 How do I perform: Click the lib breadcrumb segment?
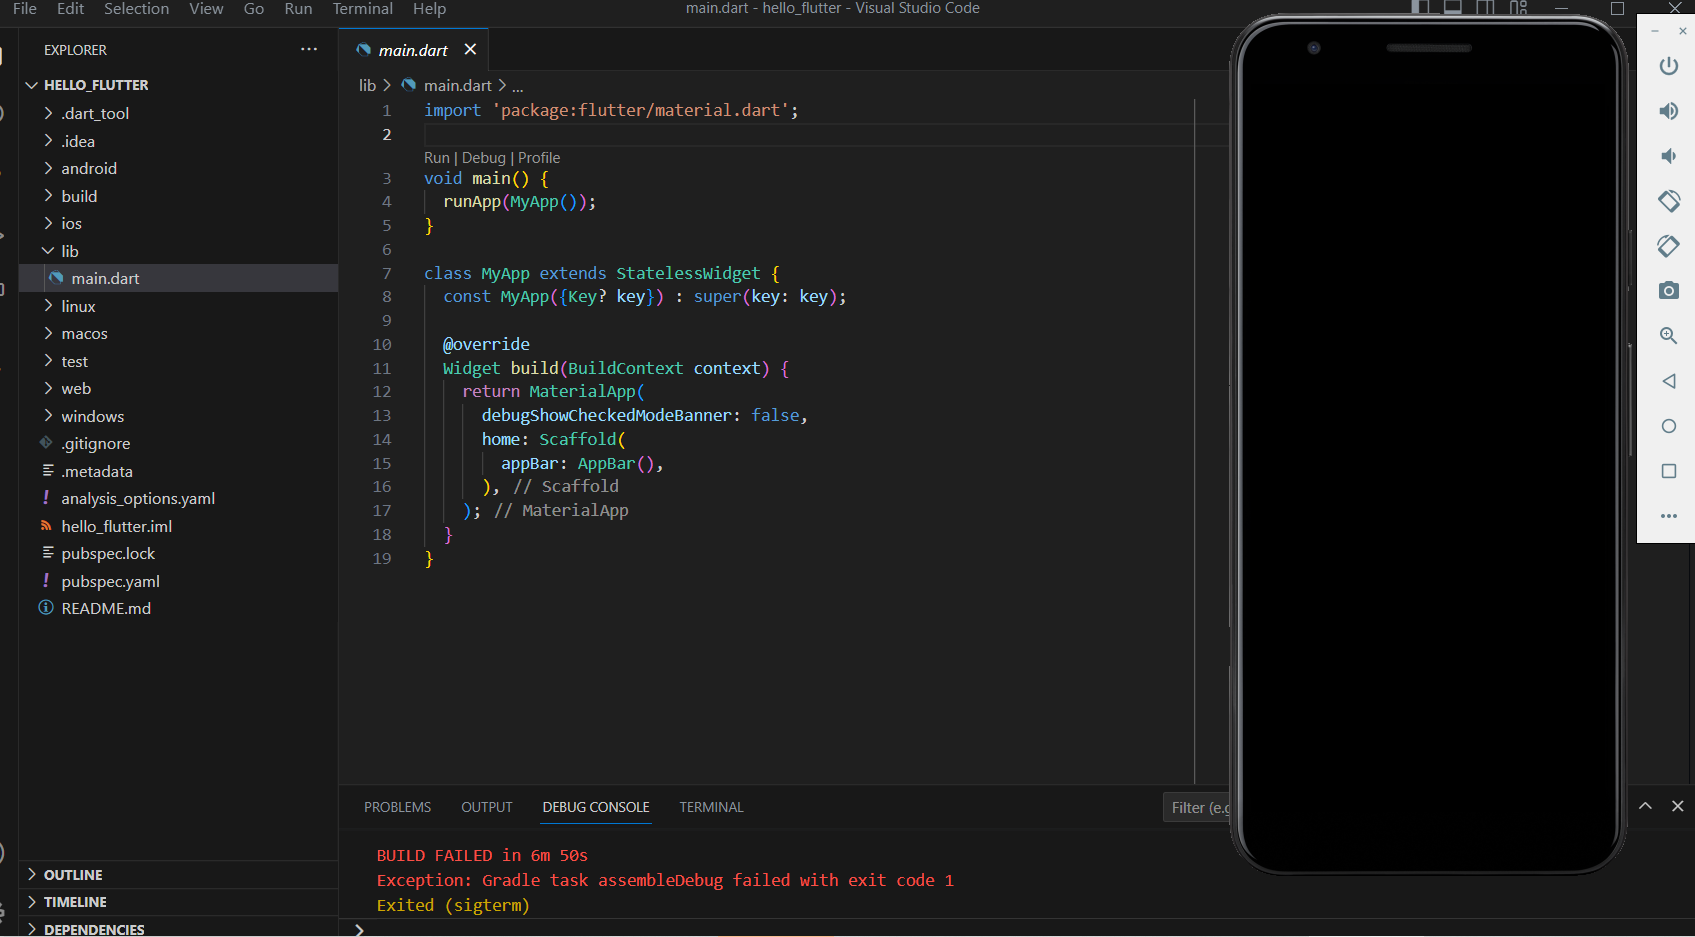(x=367, y=85)
